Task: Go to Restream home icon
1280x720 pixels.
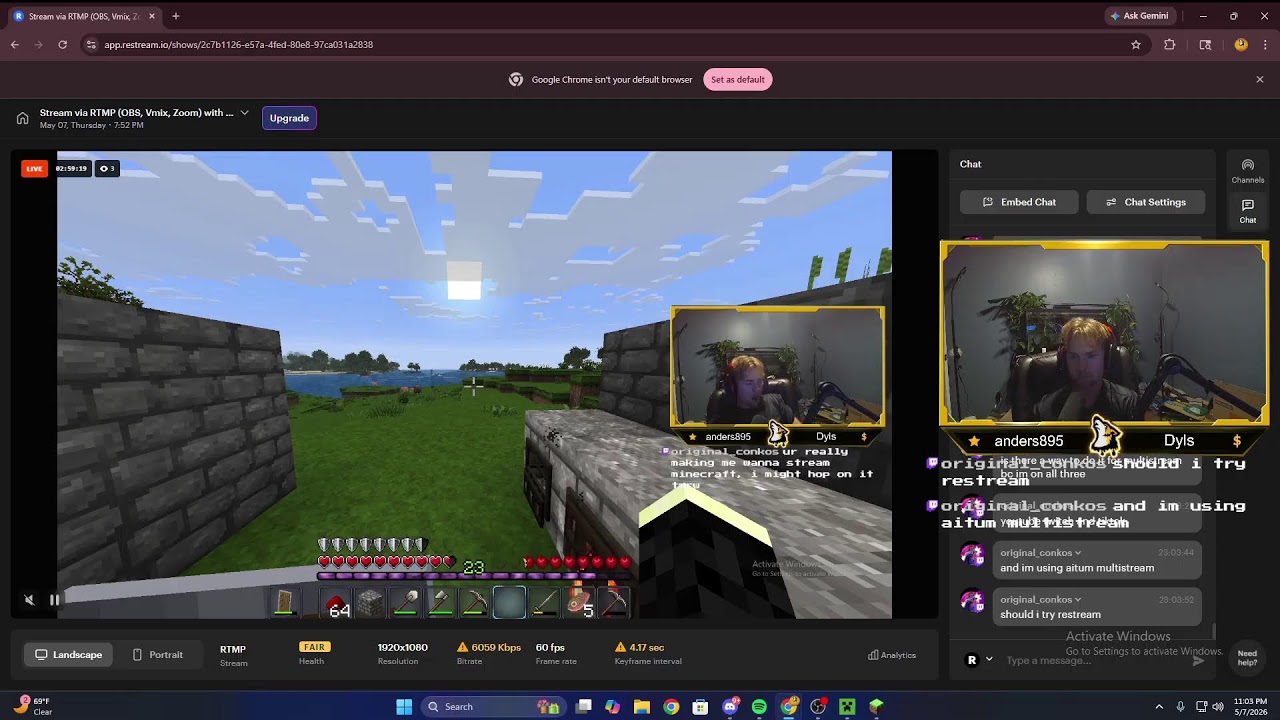Action: 22,118
